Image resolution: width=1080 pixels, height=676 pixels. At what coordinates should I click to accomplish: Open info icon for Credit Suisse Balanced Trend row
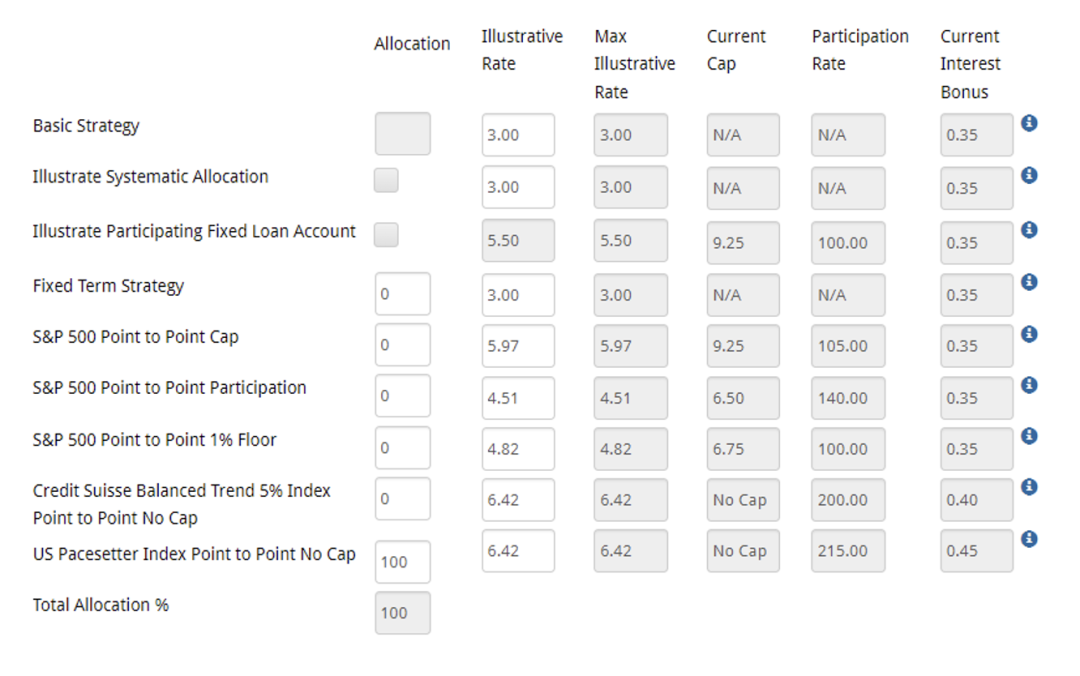pyautogui.click(x=1029, y=487)
